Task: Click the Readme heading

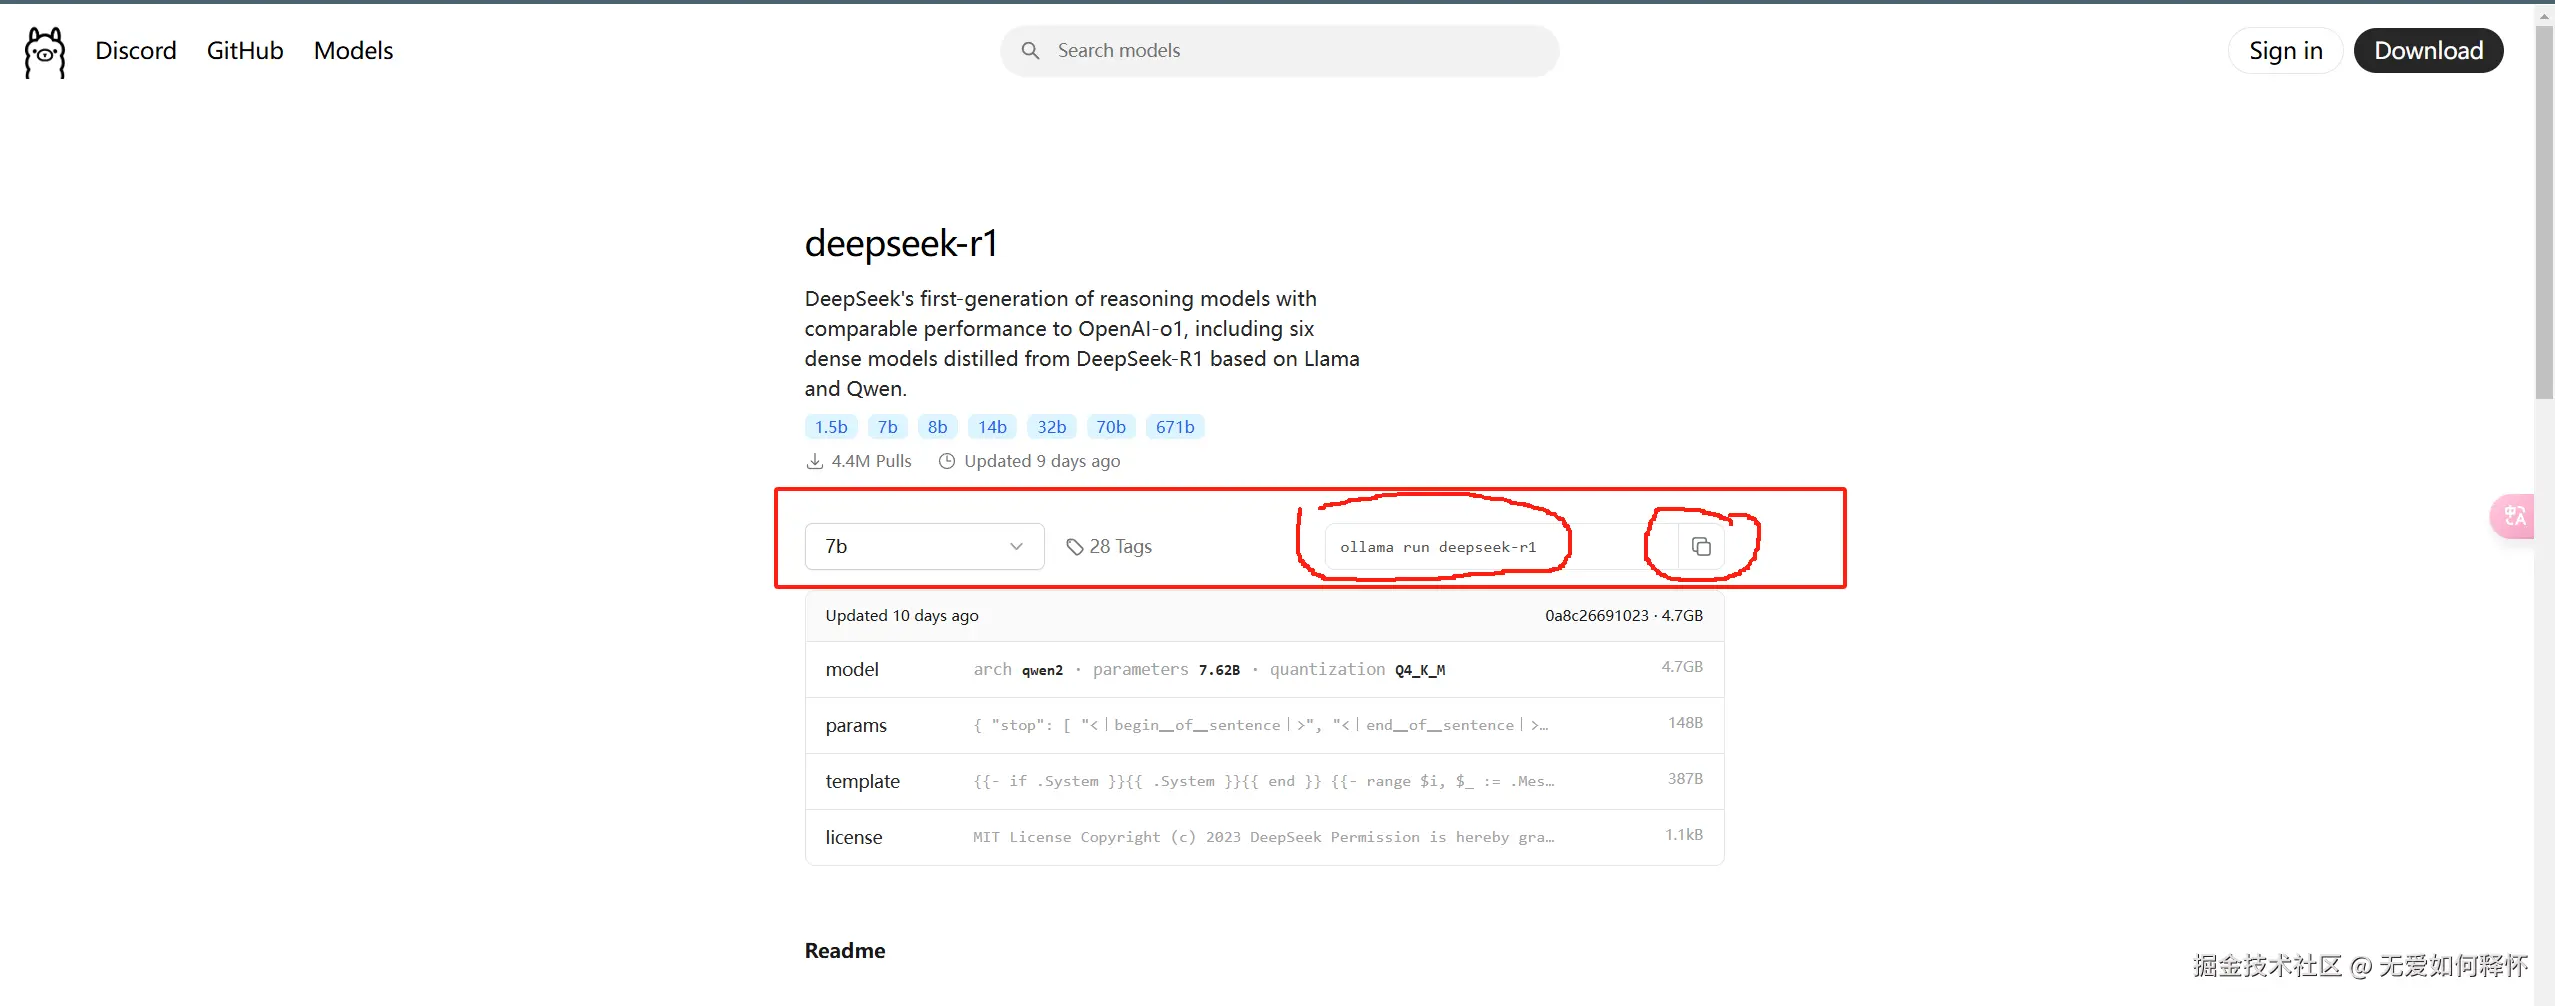Action: pos(845,951)
